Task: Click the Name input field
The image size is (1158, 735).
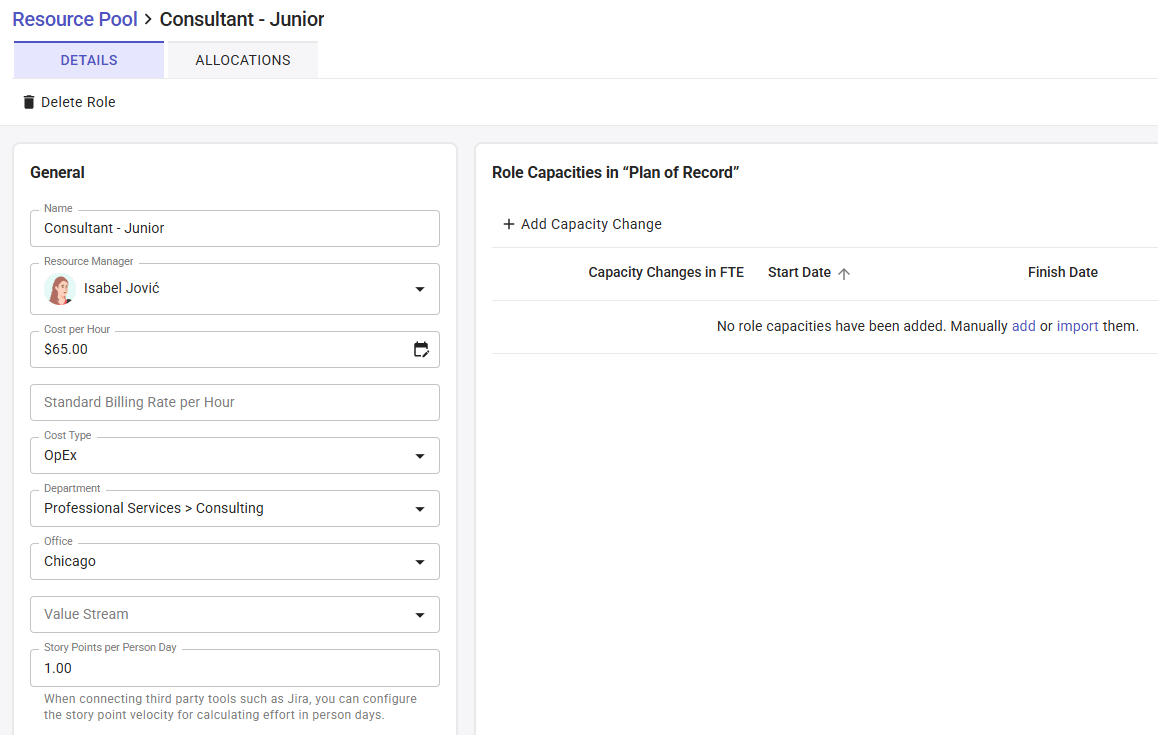Action: coord(235,228)
